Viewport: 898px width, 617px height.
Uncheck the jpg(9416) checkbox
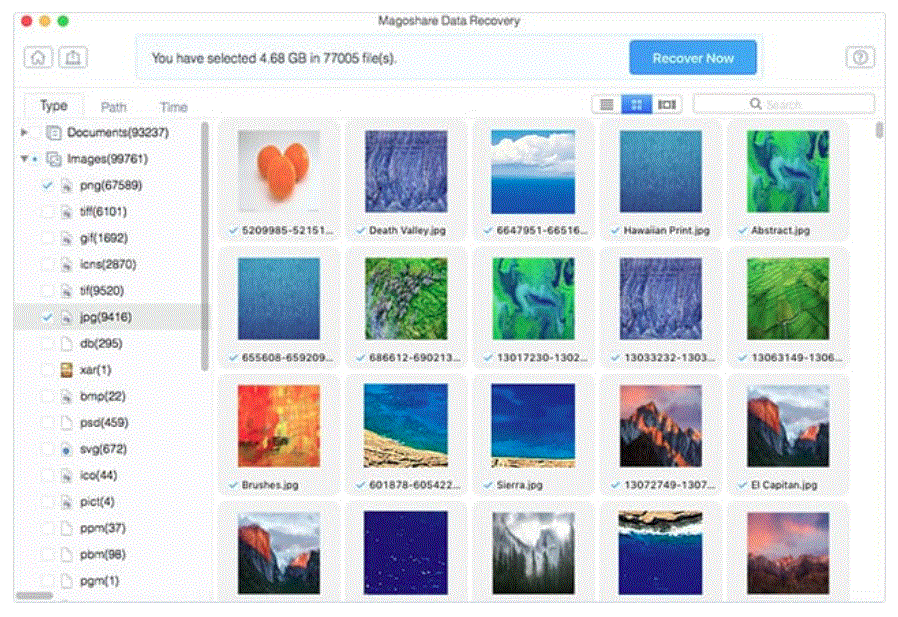click(48, 317)
